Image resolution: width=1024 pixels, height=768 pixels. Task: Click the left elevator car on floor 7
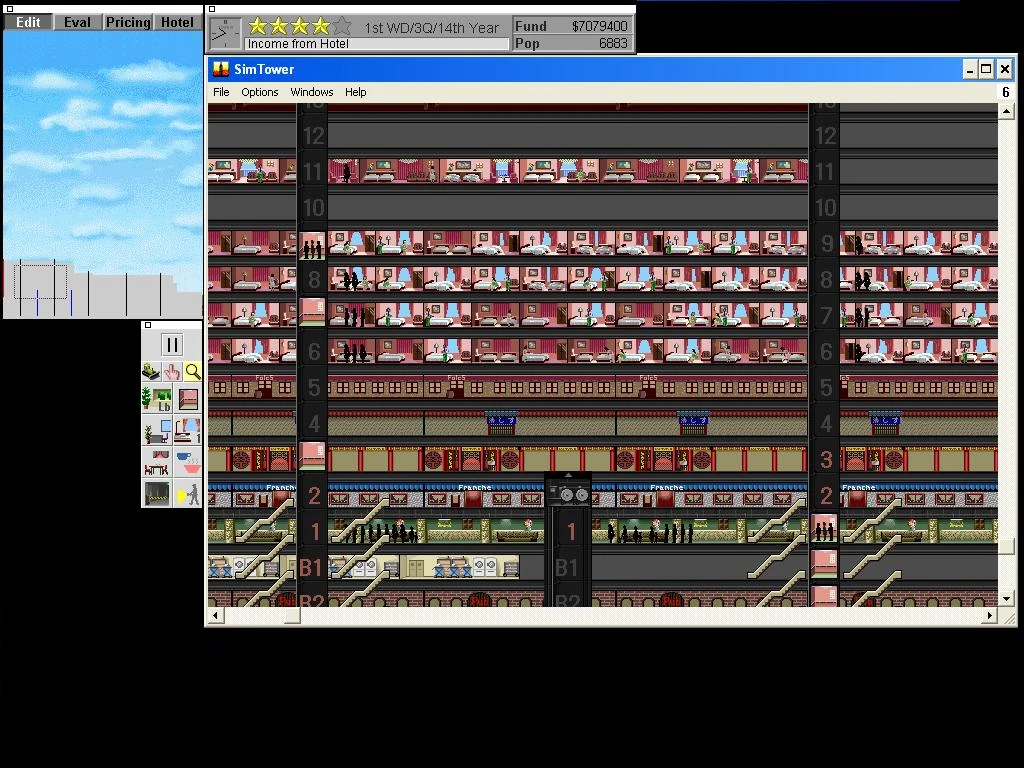point(312,312)
